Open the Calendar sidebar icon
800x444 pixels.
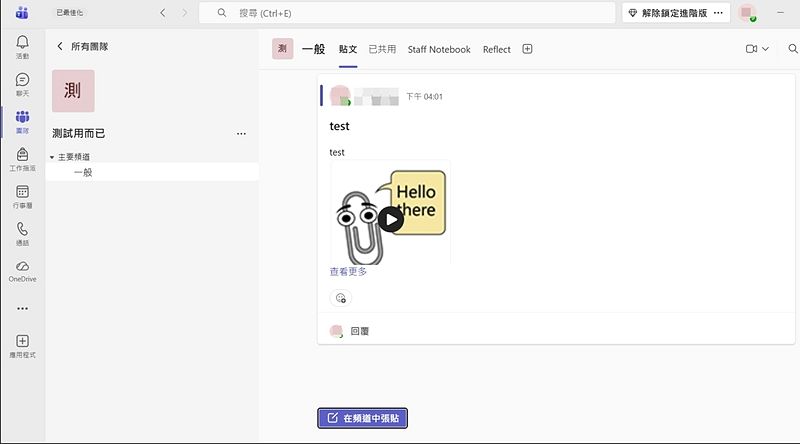pyautogui.click(x=22, y=196)
